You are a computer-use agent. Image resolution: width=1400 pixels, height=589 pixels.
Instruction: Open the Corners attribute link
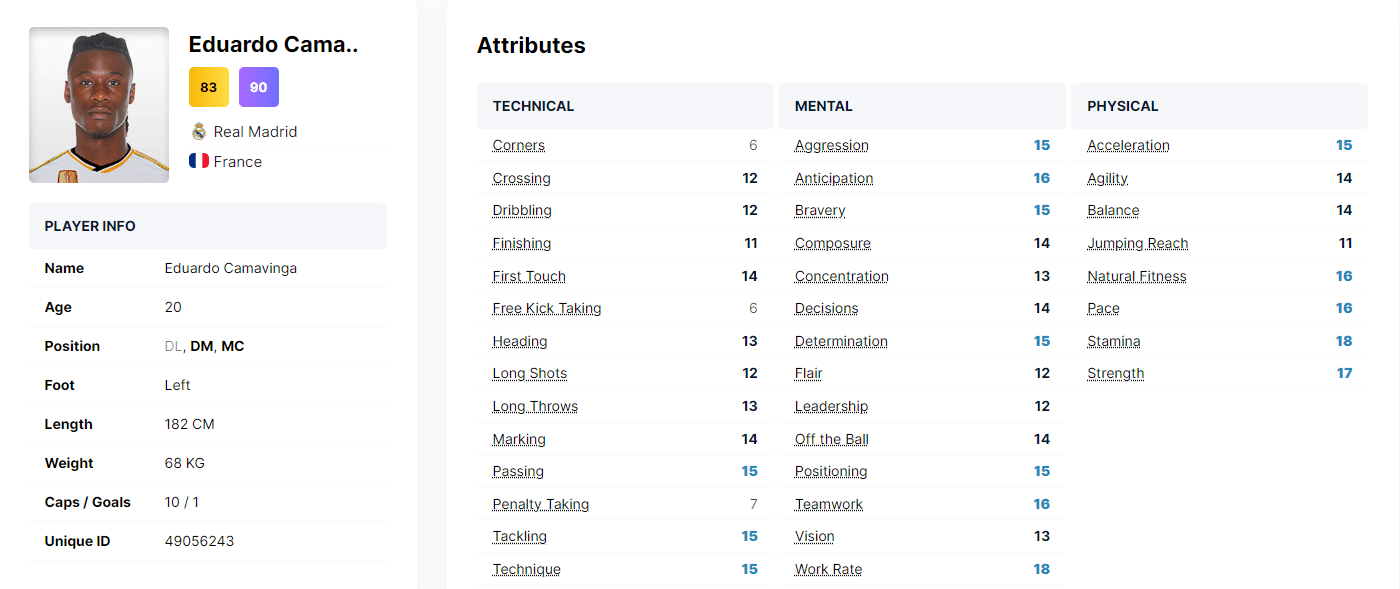(x=518, y=145)
